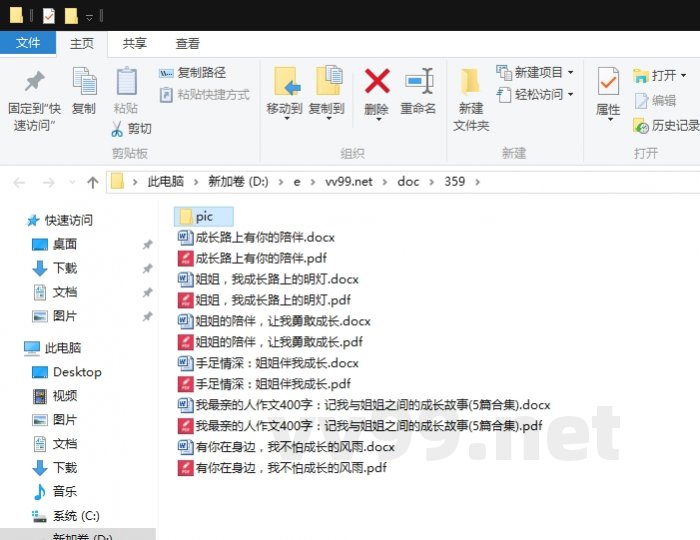Click the red Delete icon

pyautogui.click(x=377, y=81)
